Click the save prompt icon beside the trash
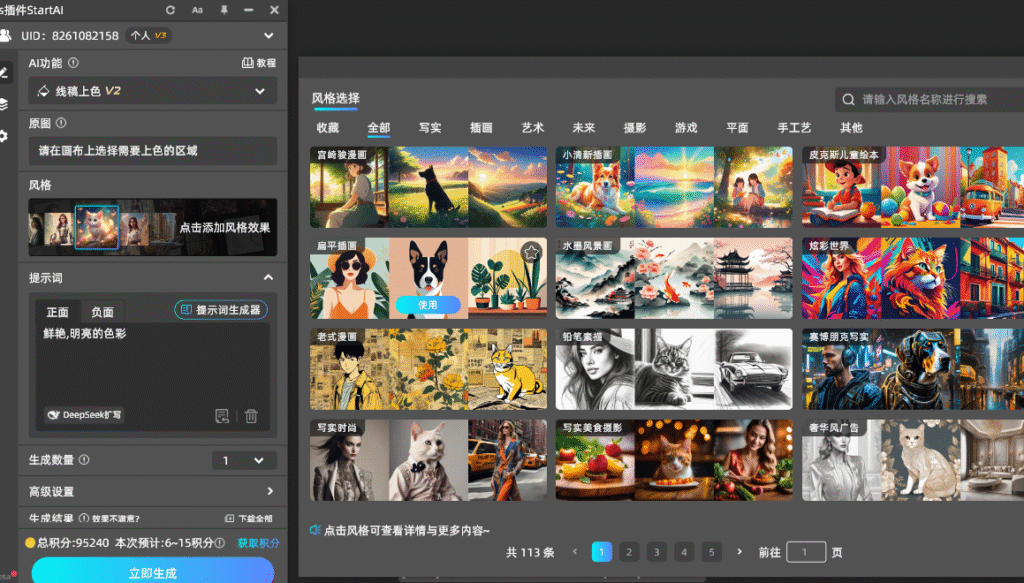The image size is (1024, 583). click(x=222, y=415)
